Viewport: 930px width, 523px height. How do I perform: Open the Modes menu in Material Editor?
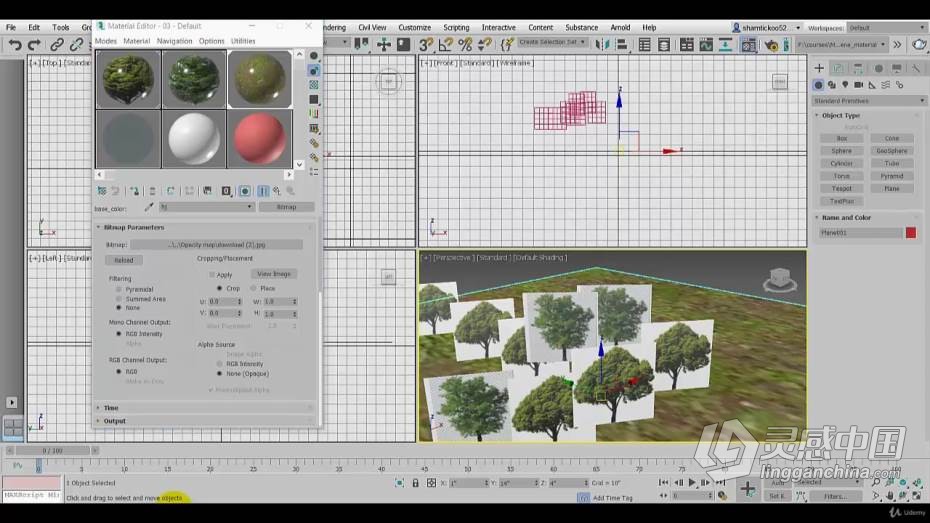click(x=106, y=41)
